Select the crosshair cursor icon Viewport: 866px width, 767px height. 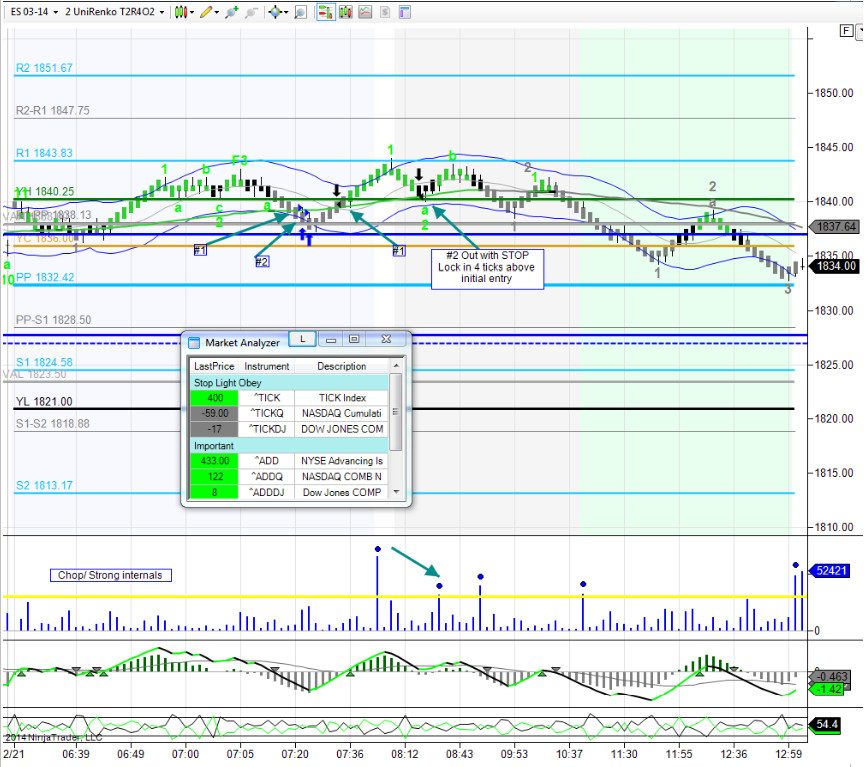[x=275, y=12]
